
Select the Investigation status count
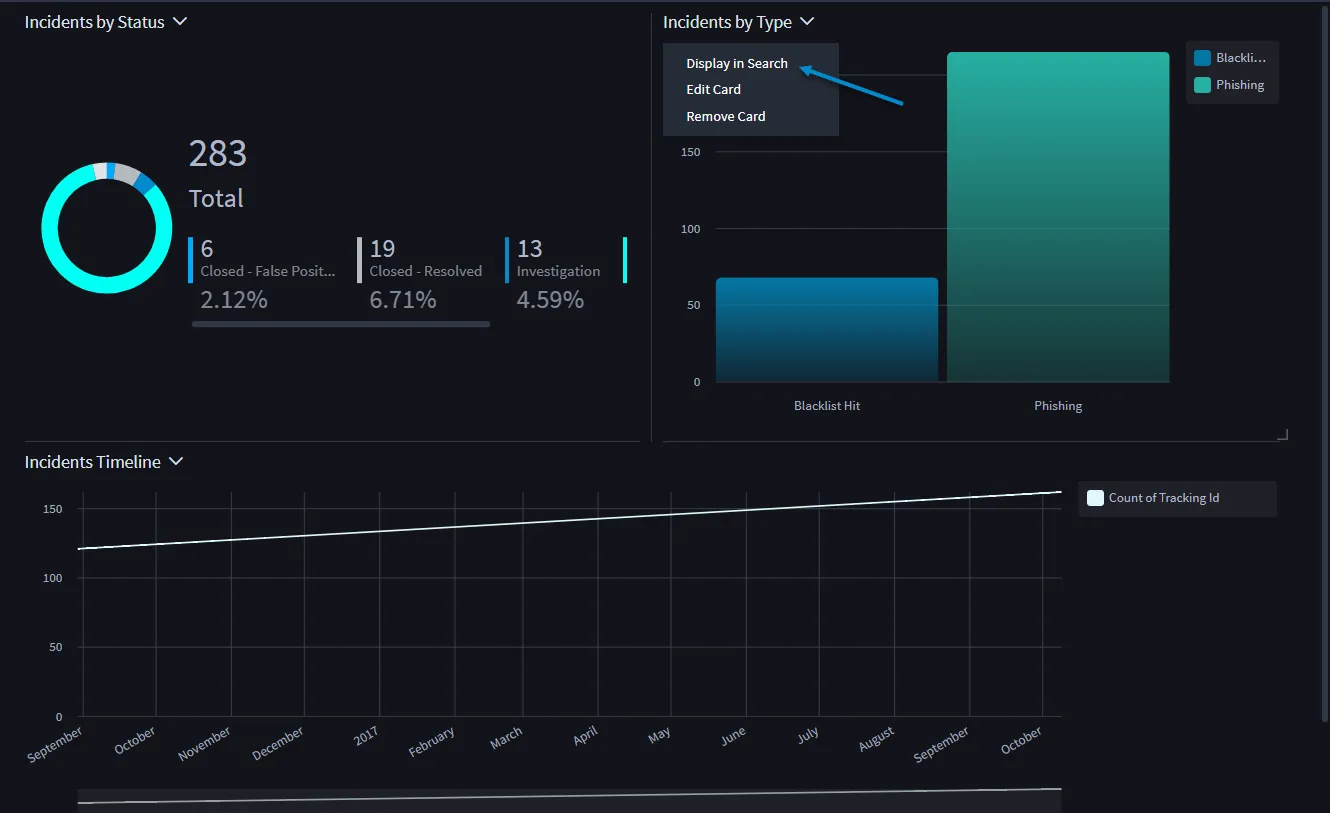[x=529, y=248]
